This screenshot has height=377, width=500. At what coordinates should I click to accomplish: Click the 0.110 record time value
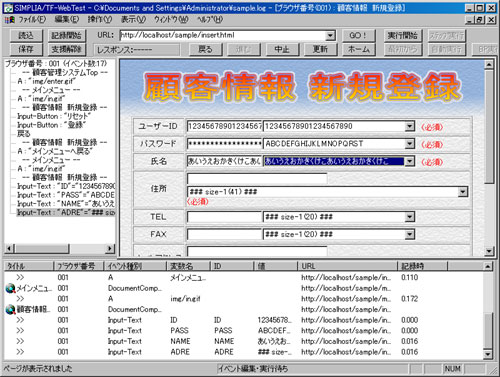click(410, 277)
